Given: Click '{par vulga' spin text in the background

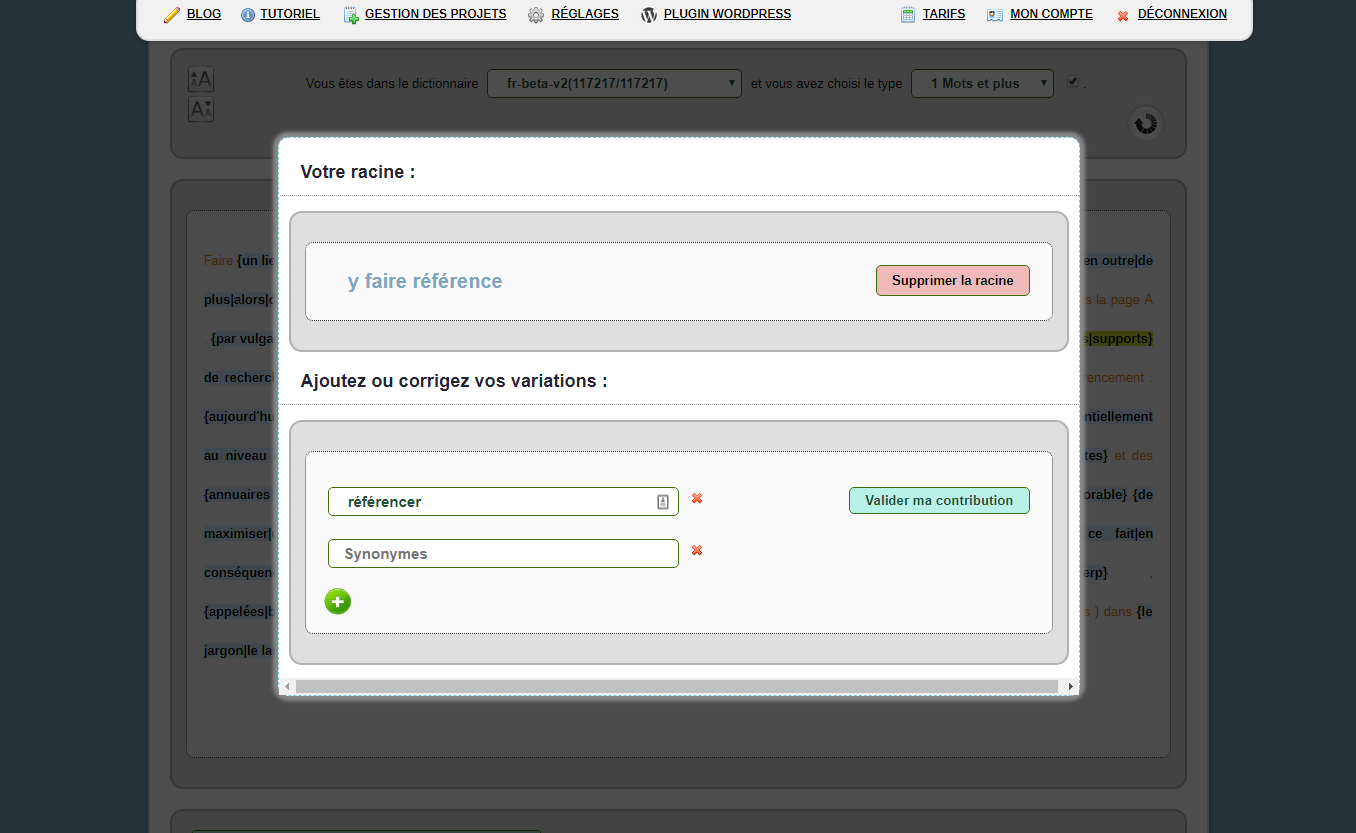Looking at the screenshot, I should pyautogui.click(x=243, y=339).
